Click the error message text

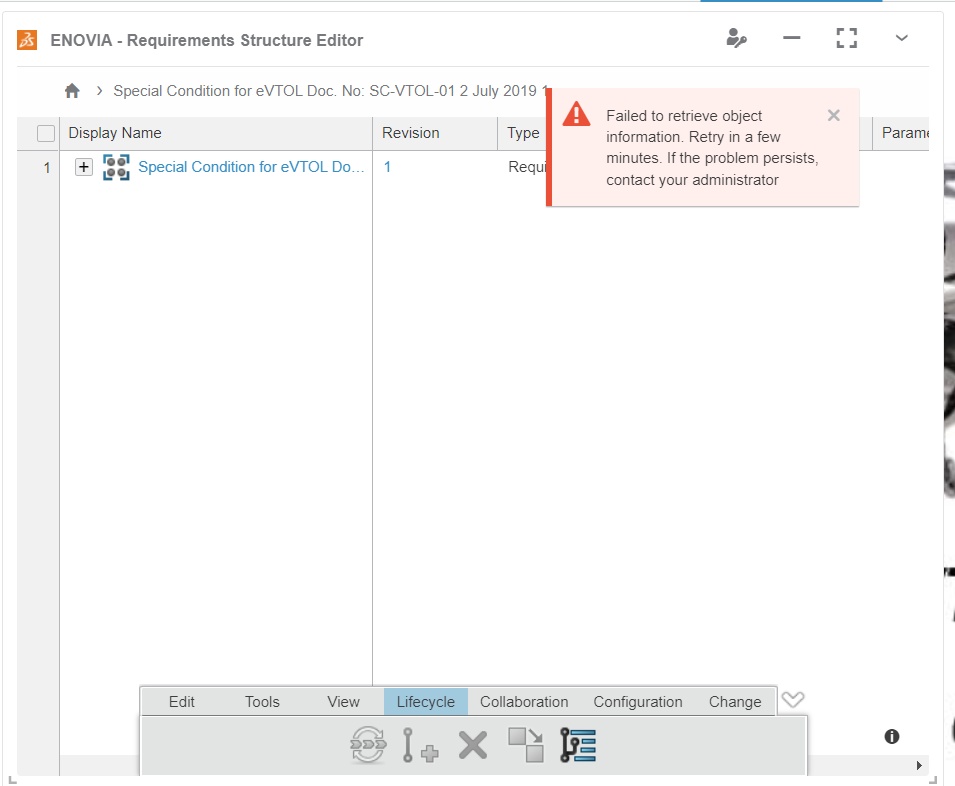point(712,148)
